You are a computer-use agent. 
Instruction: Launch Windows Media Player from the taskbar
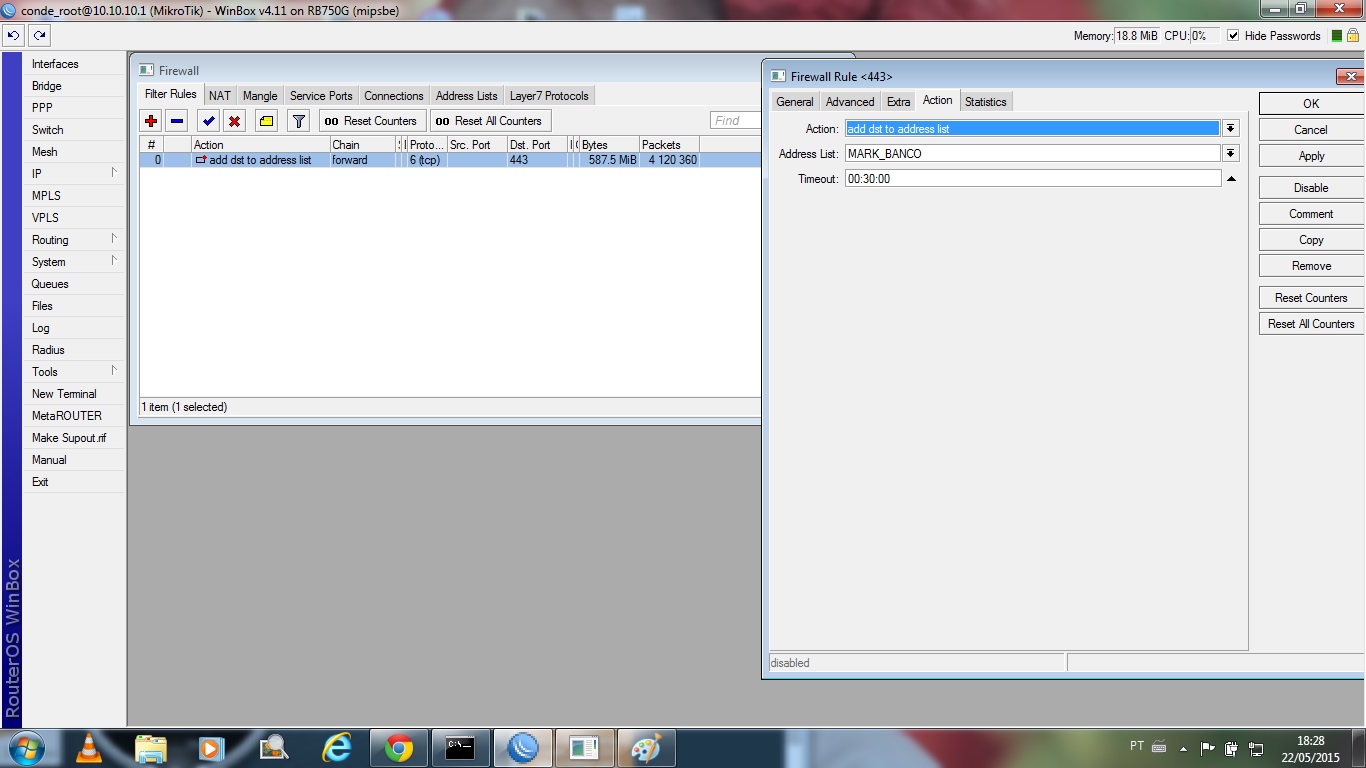tap(211, 748)
